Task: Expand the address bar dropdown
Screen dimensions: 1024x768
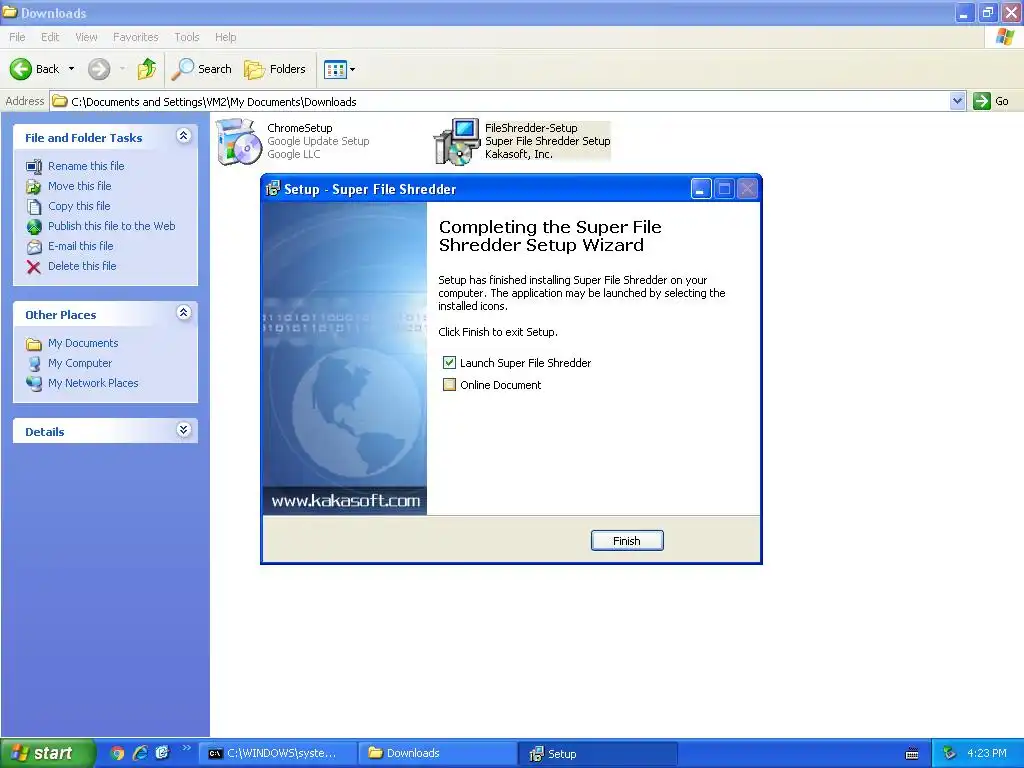Action: point(957,101)
